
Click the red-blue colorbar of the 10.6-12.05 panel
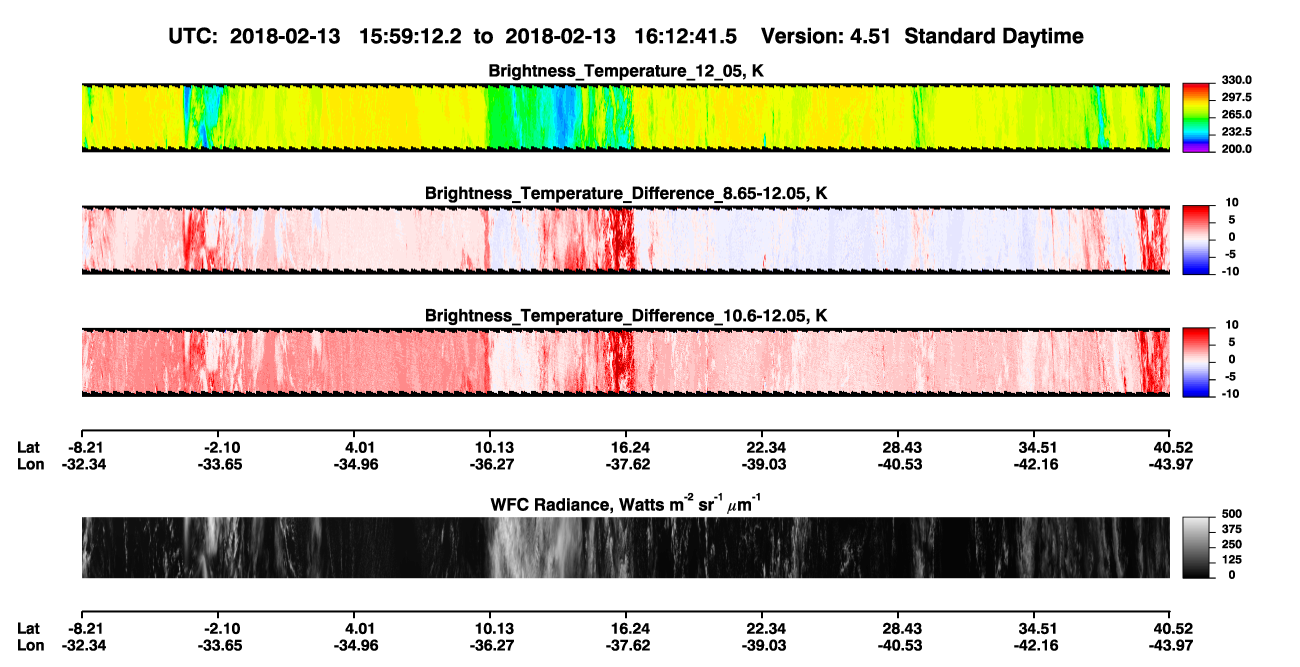1197,361
